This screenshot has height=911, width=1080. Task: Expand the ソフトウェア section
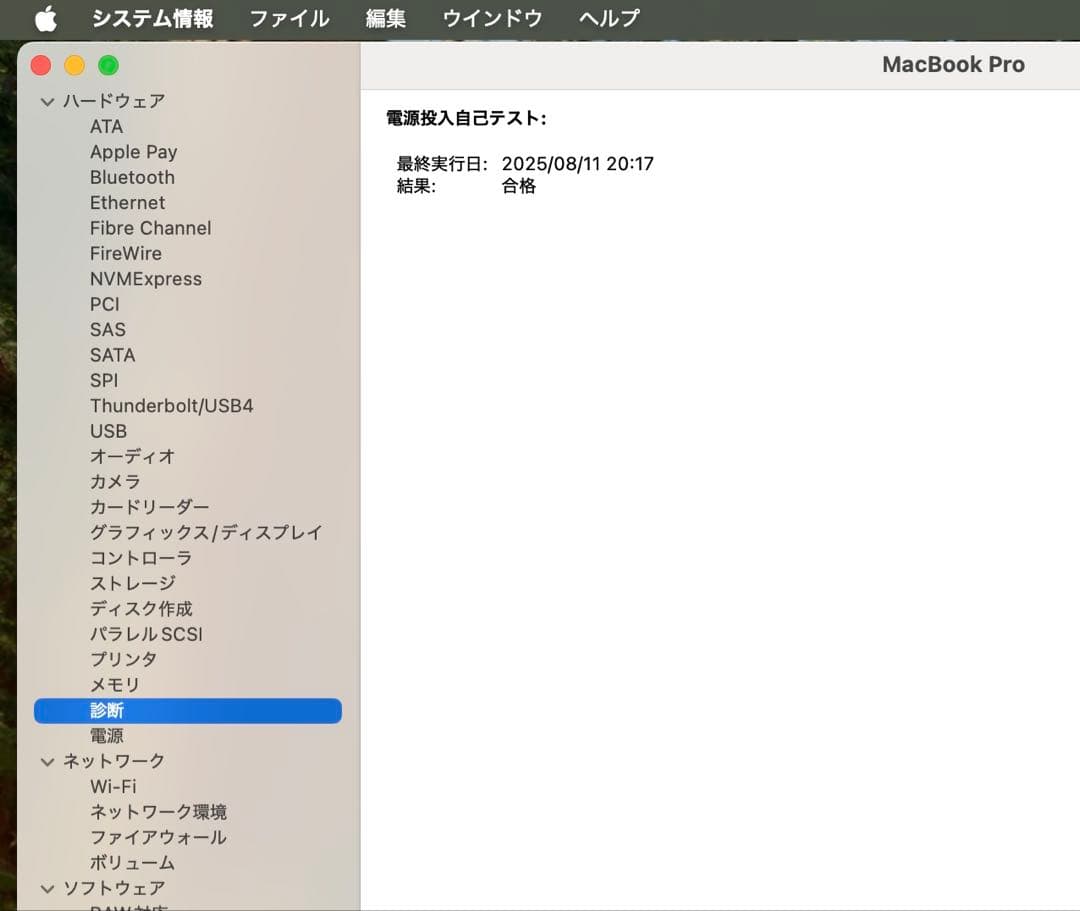pyautogui.click(x=47, y=888)
